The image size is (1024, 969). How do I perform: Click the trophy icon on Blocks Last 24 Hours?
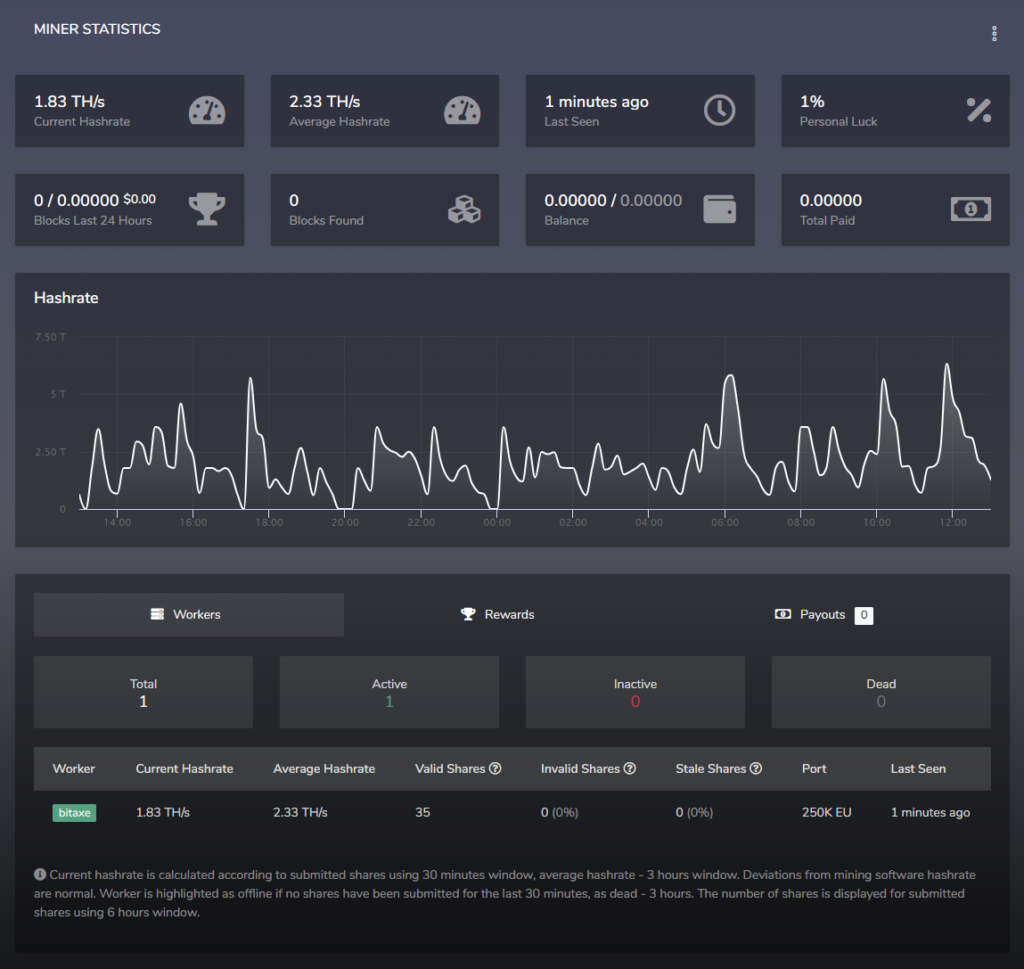(207, 209)
